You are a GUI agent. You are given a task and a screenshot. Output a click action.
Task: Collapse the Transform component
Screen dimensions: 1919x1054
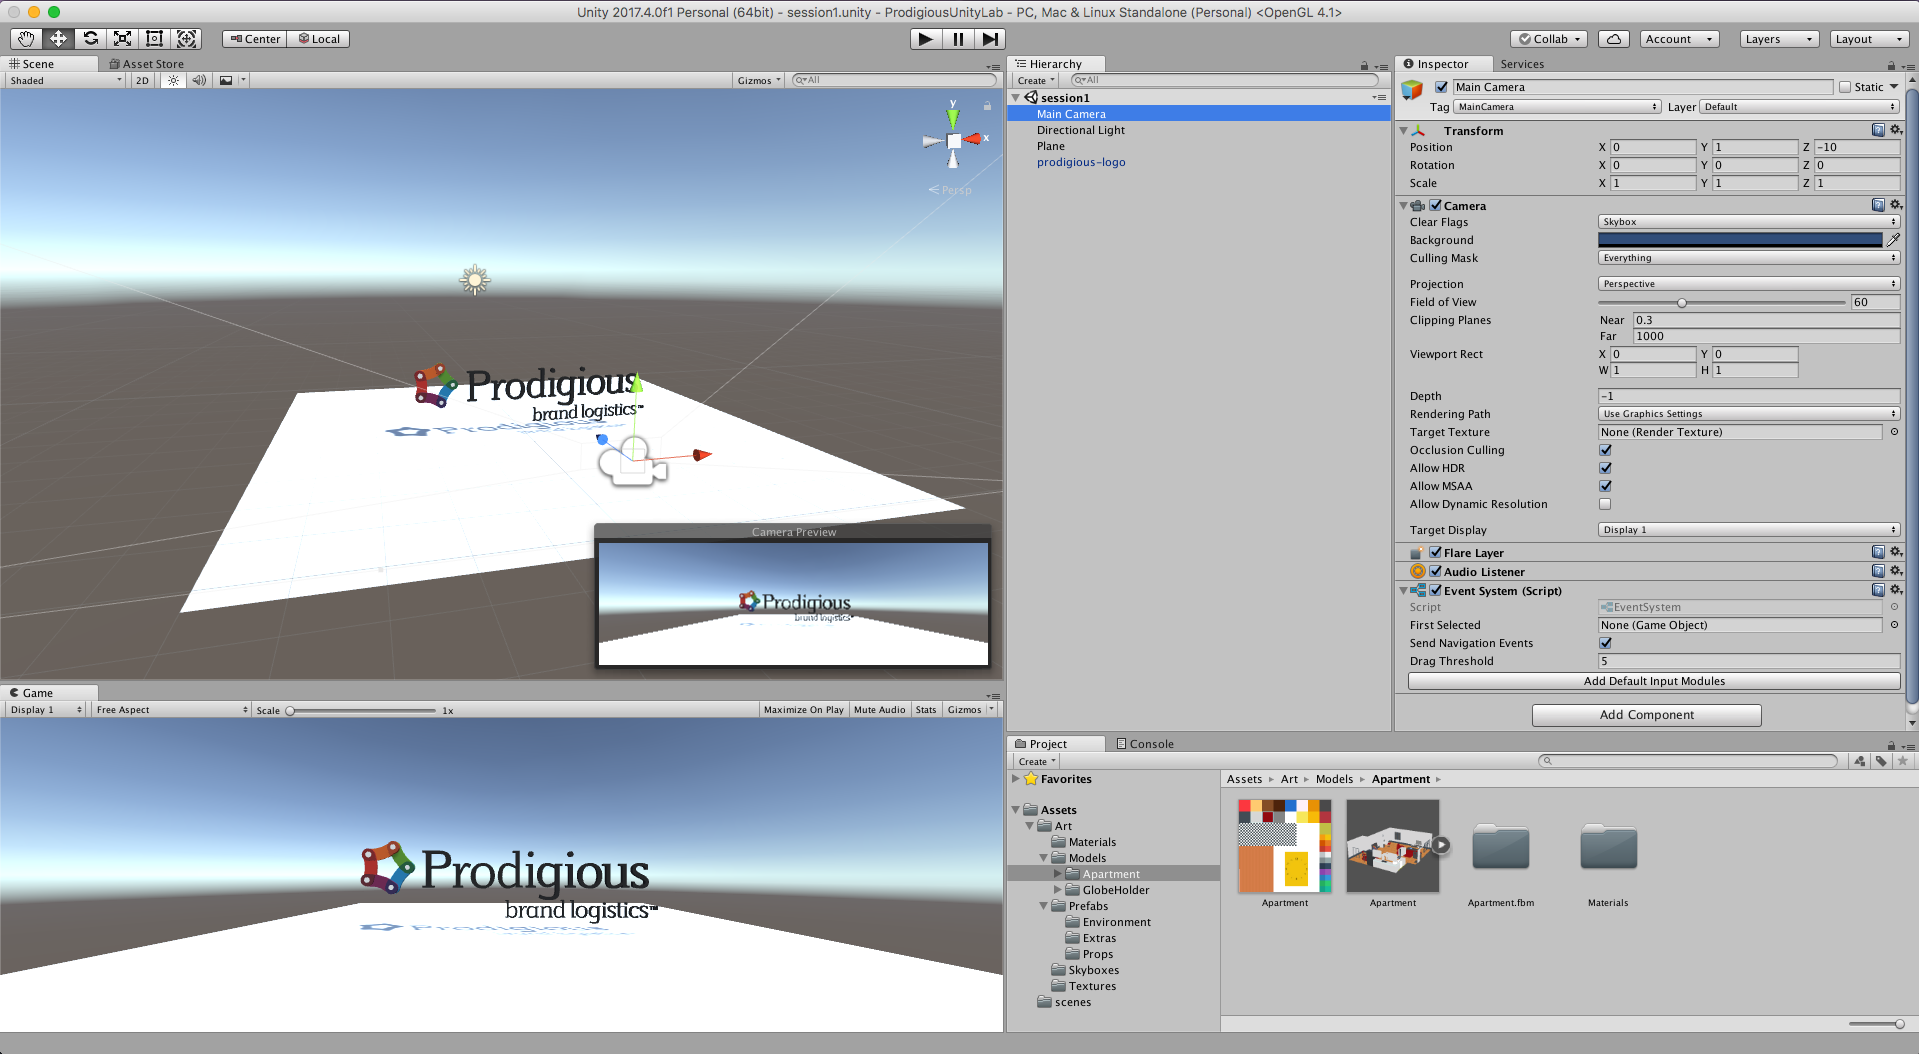[x=1404, y=131]
